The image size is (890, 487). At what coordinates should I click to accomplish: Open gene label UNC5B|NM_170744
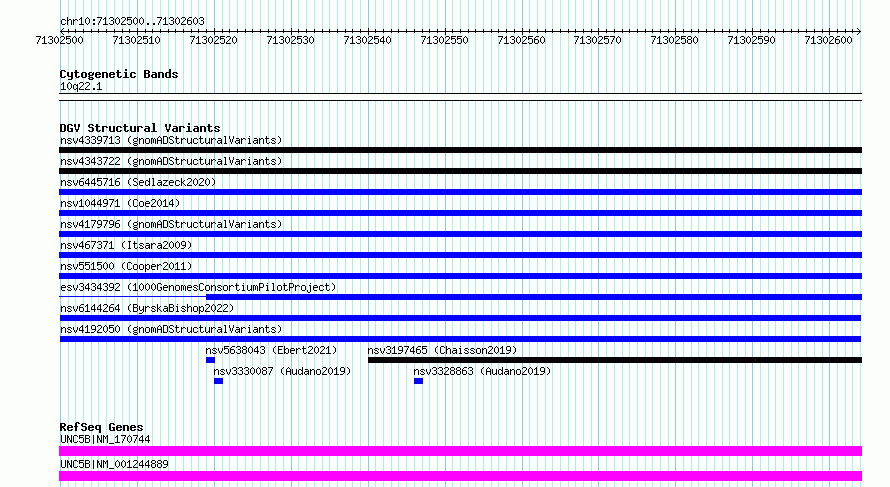105,439
